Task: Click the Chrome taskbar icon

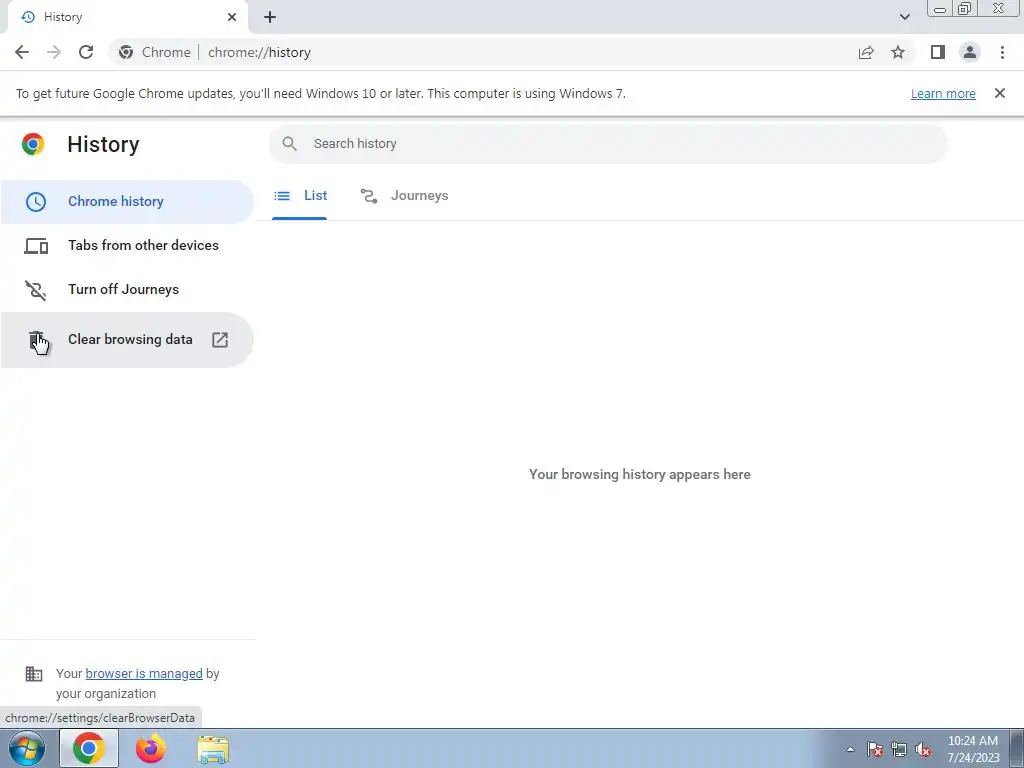Action: 89,748
